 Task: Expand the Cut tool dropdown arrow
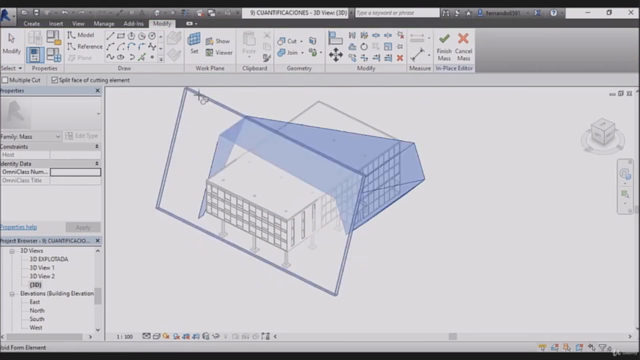[302, 41]
